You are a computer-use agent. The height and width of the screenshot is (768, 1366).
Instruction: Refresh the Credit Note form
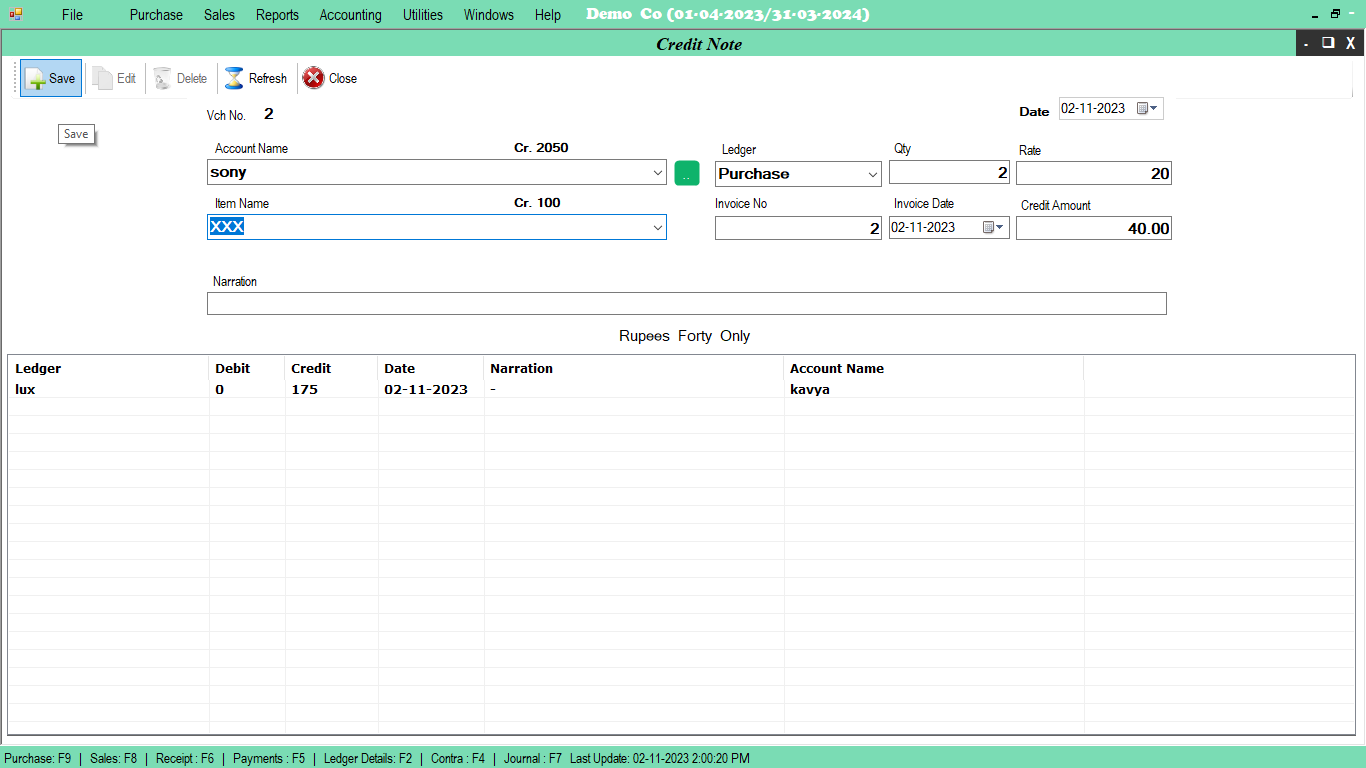[x=255, y=78]
